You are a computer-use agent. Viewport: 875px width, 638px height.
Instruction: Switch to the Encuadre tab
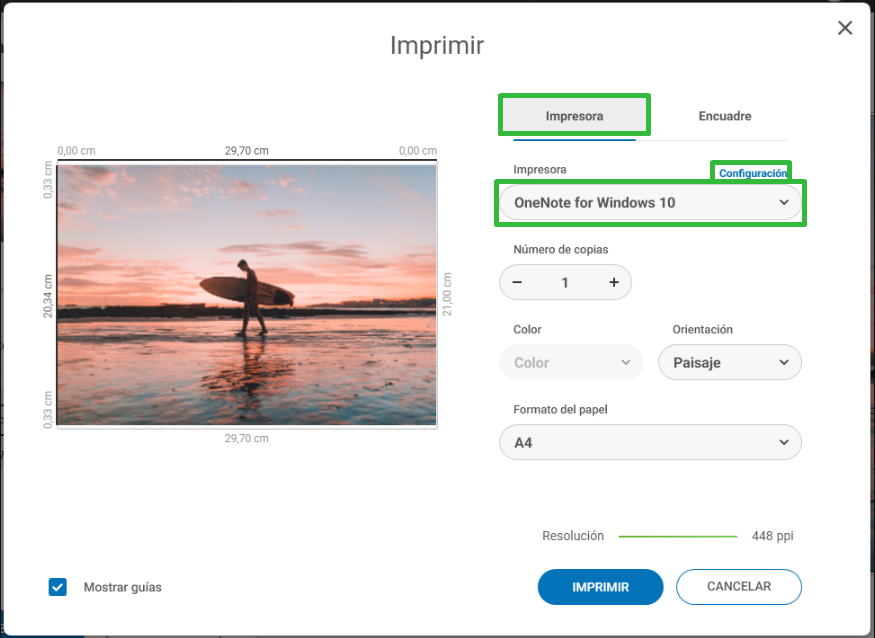click(x=724, y=116)
